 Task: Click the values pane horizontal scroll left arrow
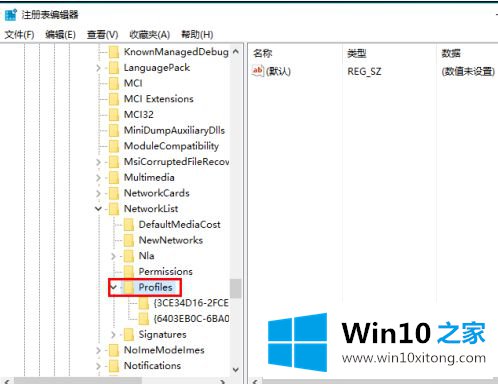255,381
